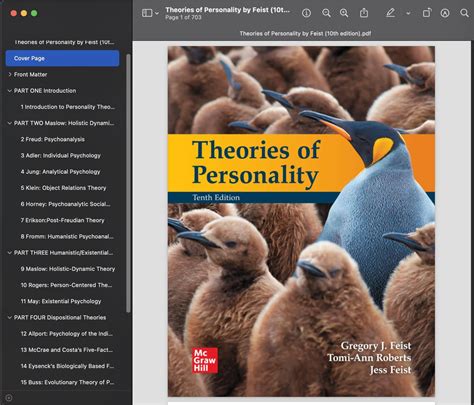Open 14 Eysenck's Biologically Based chapter
Viewport: 474px width, 405px height.
click(67, 366)
